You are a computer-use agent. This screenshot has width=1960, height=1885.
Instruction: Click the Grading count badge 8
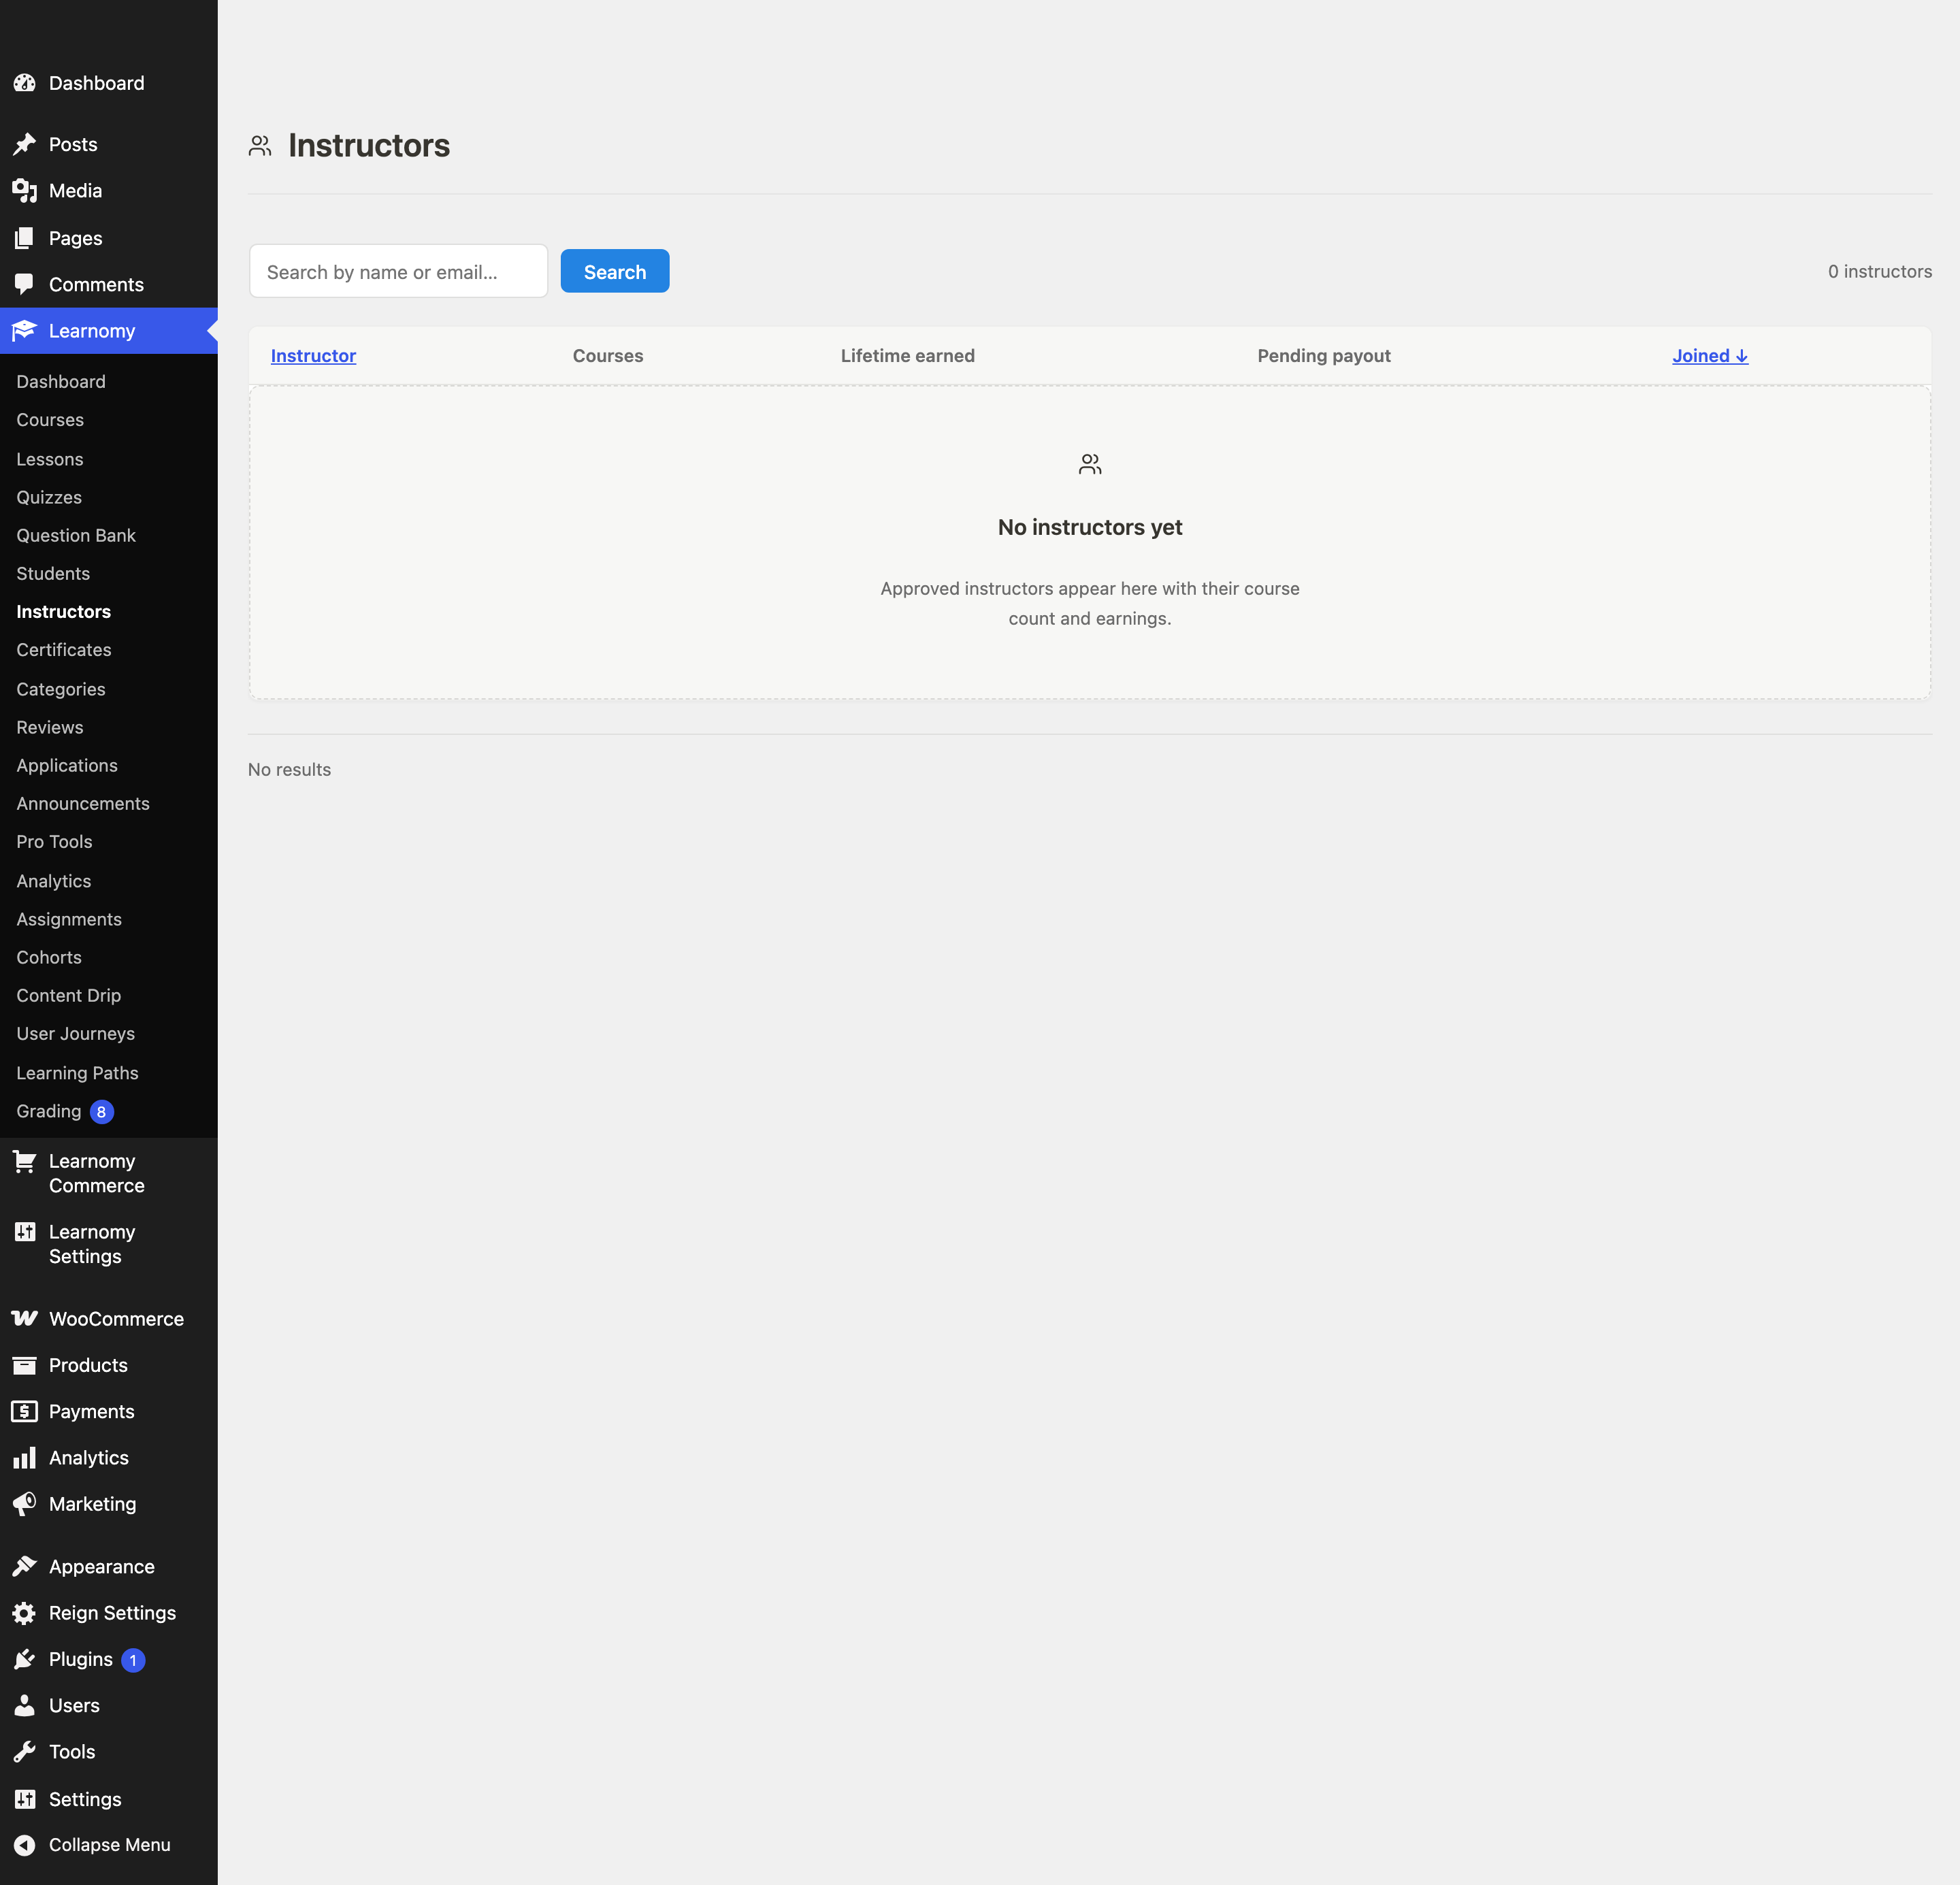(101, 1112)
